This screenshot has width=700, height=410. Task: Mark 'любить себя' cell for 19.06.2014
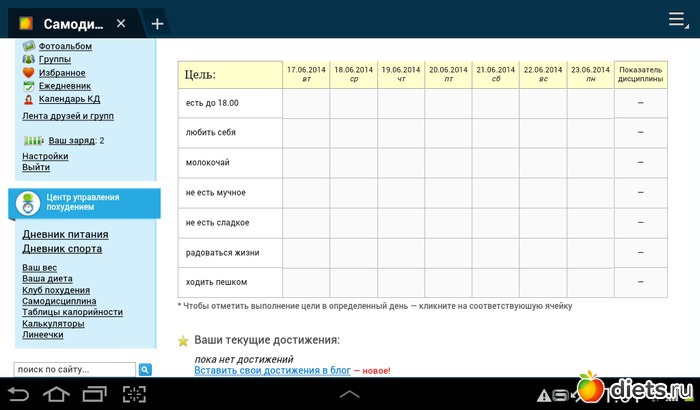(x=401, y=133)
